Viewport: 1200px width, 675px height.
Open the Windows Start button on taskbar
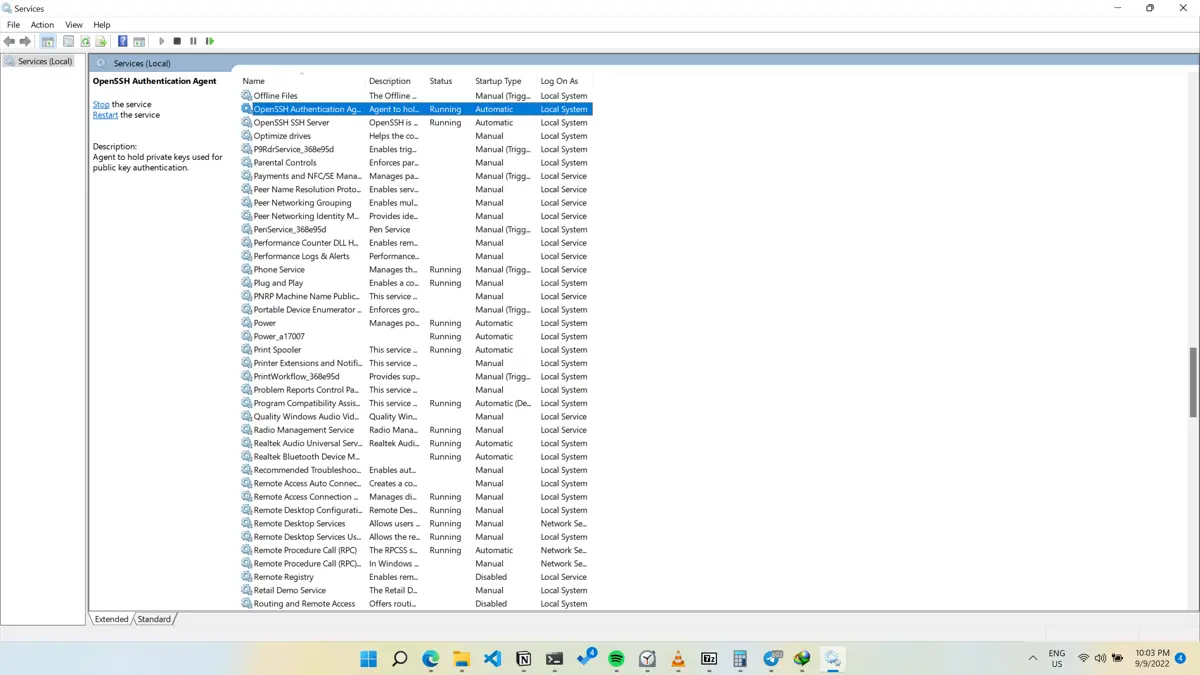pyautogui.click(x=368, y=658)
